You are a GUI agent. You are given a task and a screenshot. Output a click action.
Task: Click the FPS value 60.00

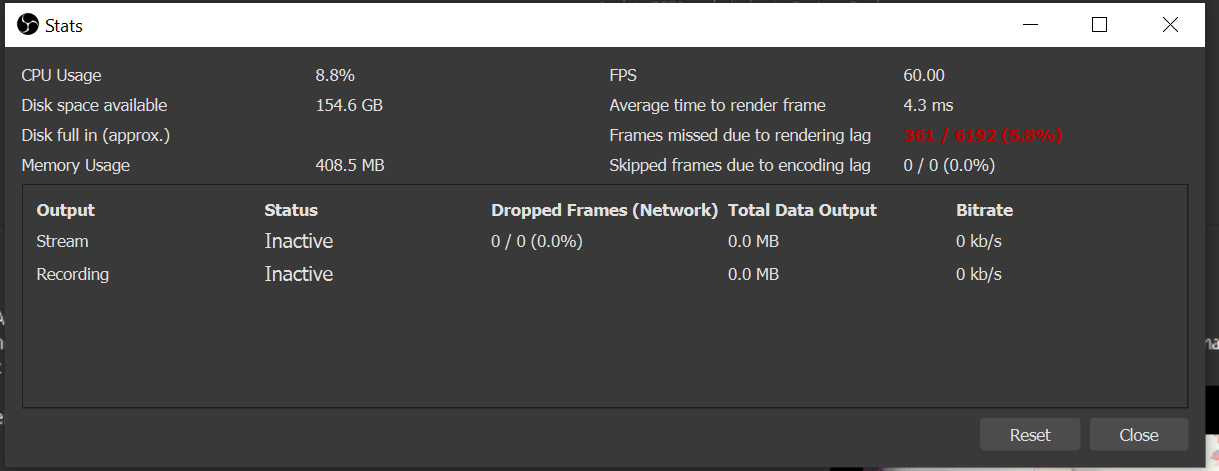[923, 75]
